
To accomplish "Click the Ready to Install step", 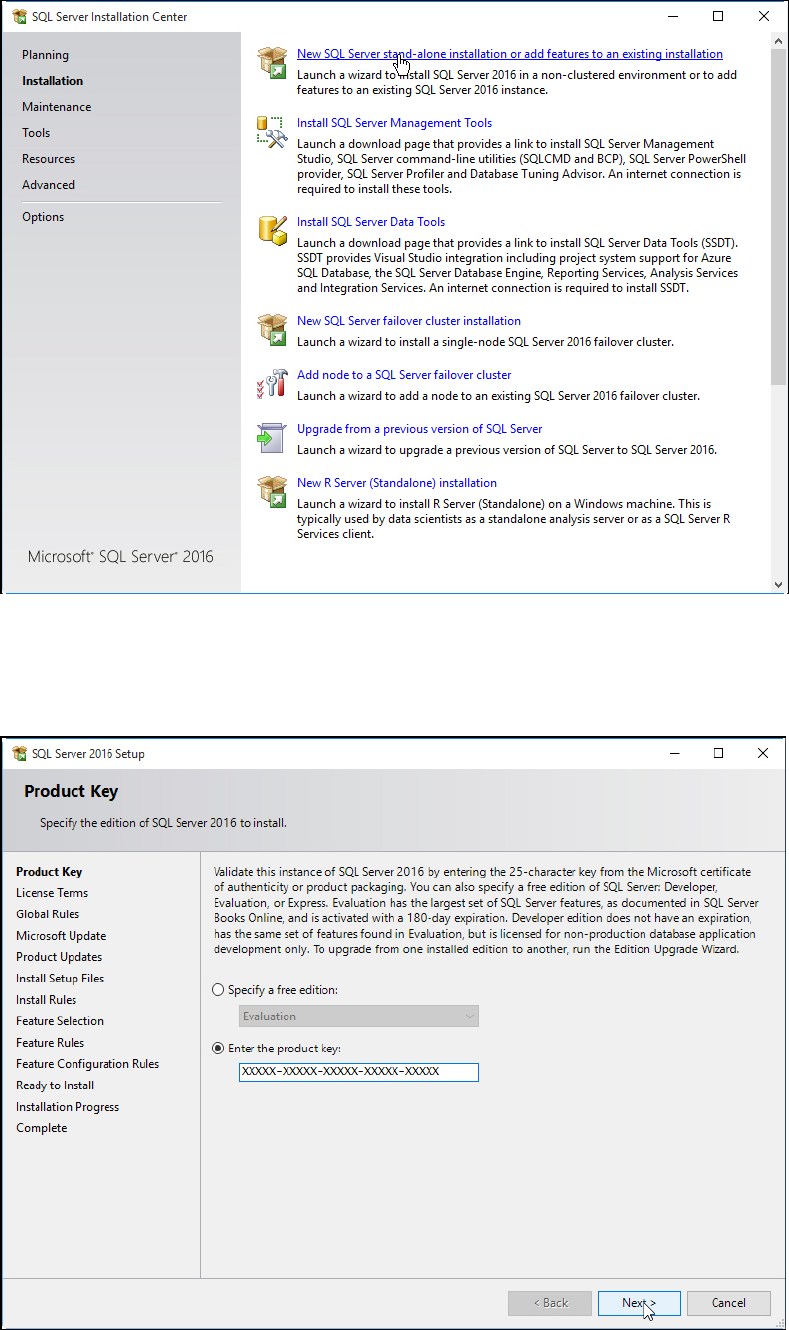I will pos(55,1085).
